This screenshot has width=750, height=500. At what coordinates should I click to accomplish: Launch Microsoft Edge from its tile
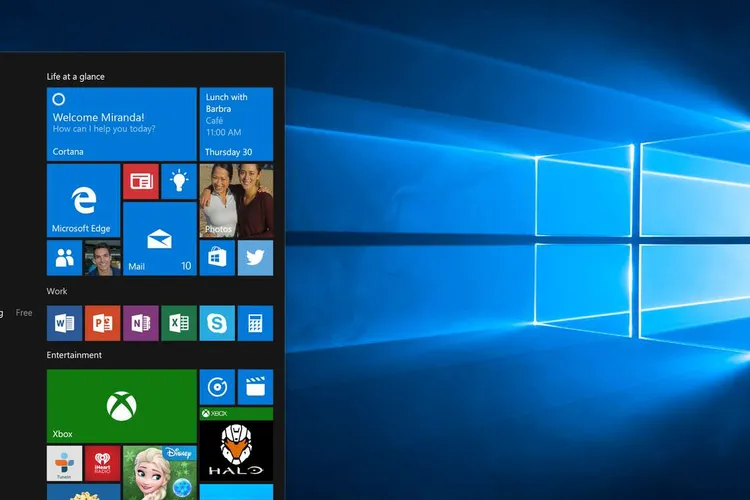[x=83, y=201]
